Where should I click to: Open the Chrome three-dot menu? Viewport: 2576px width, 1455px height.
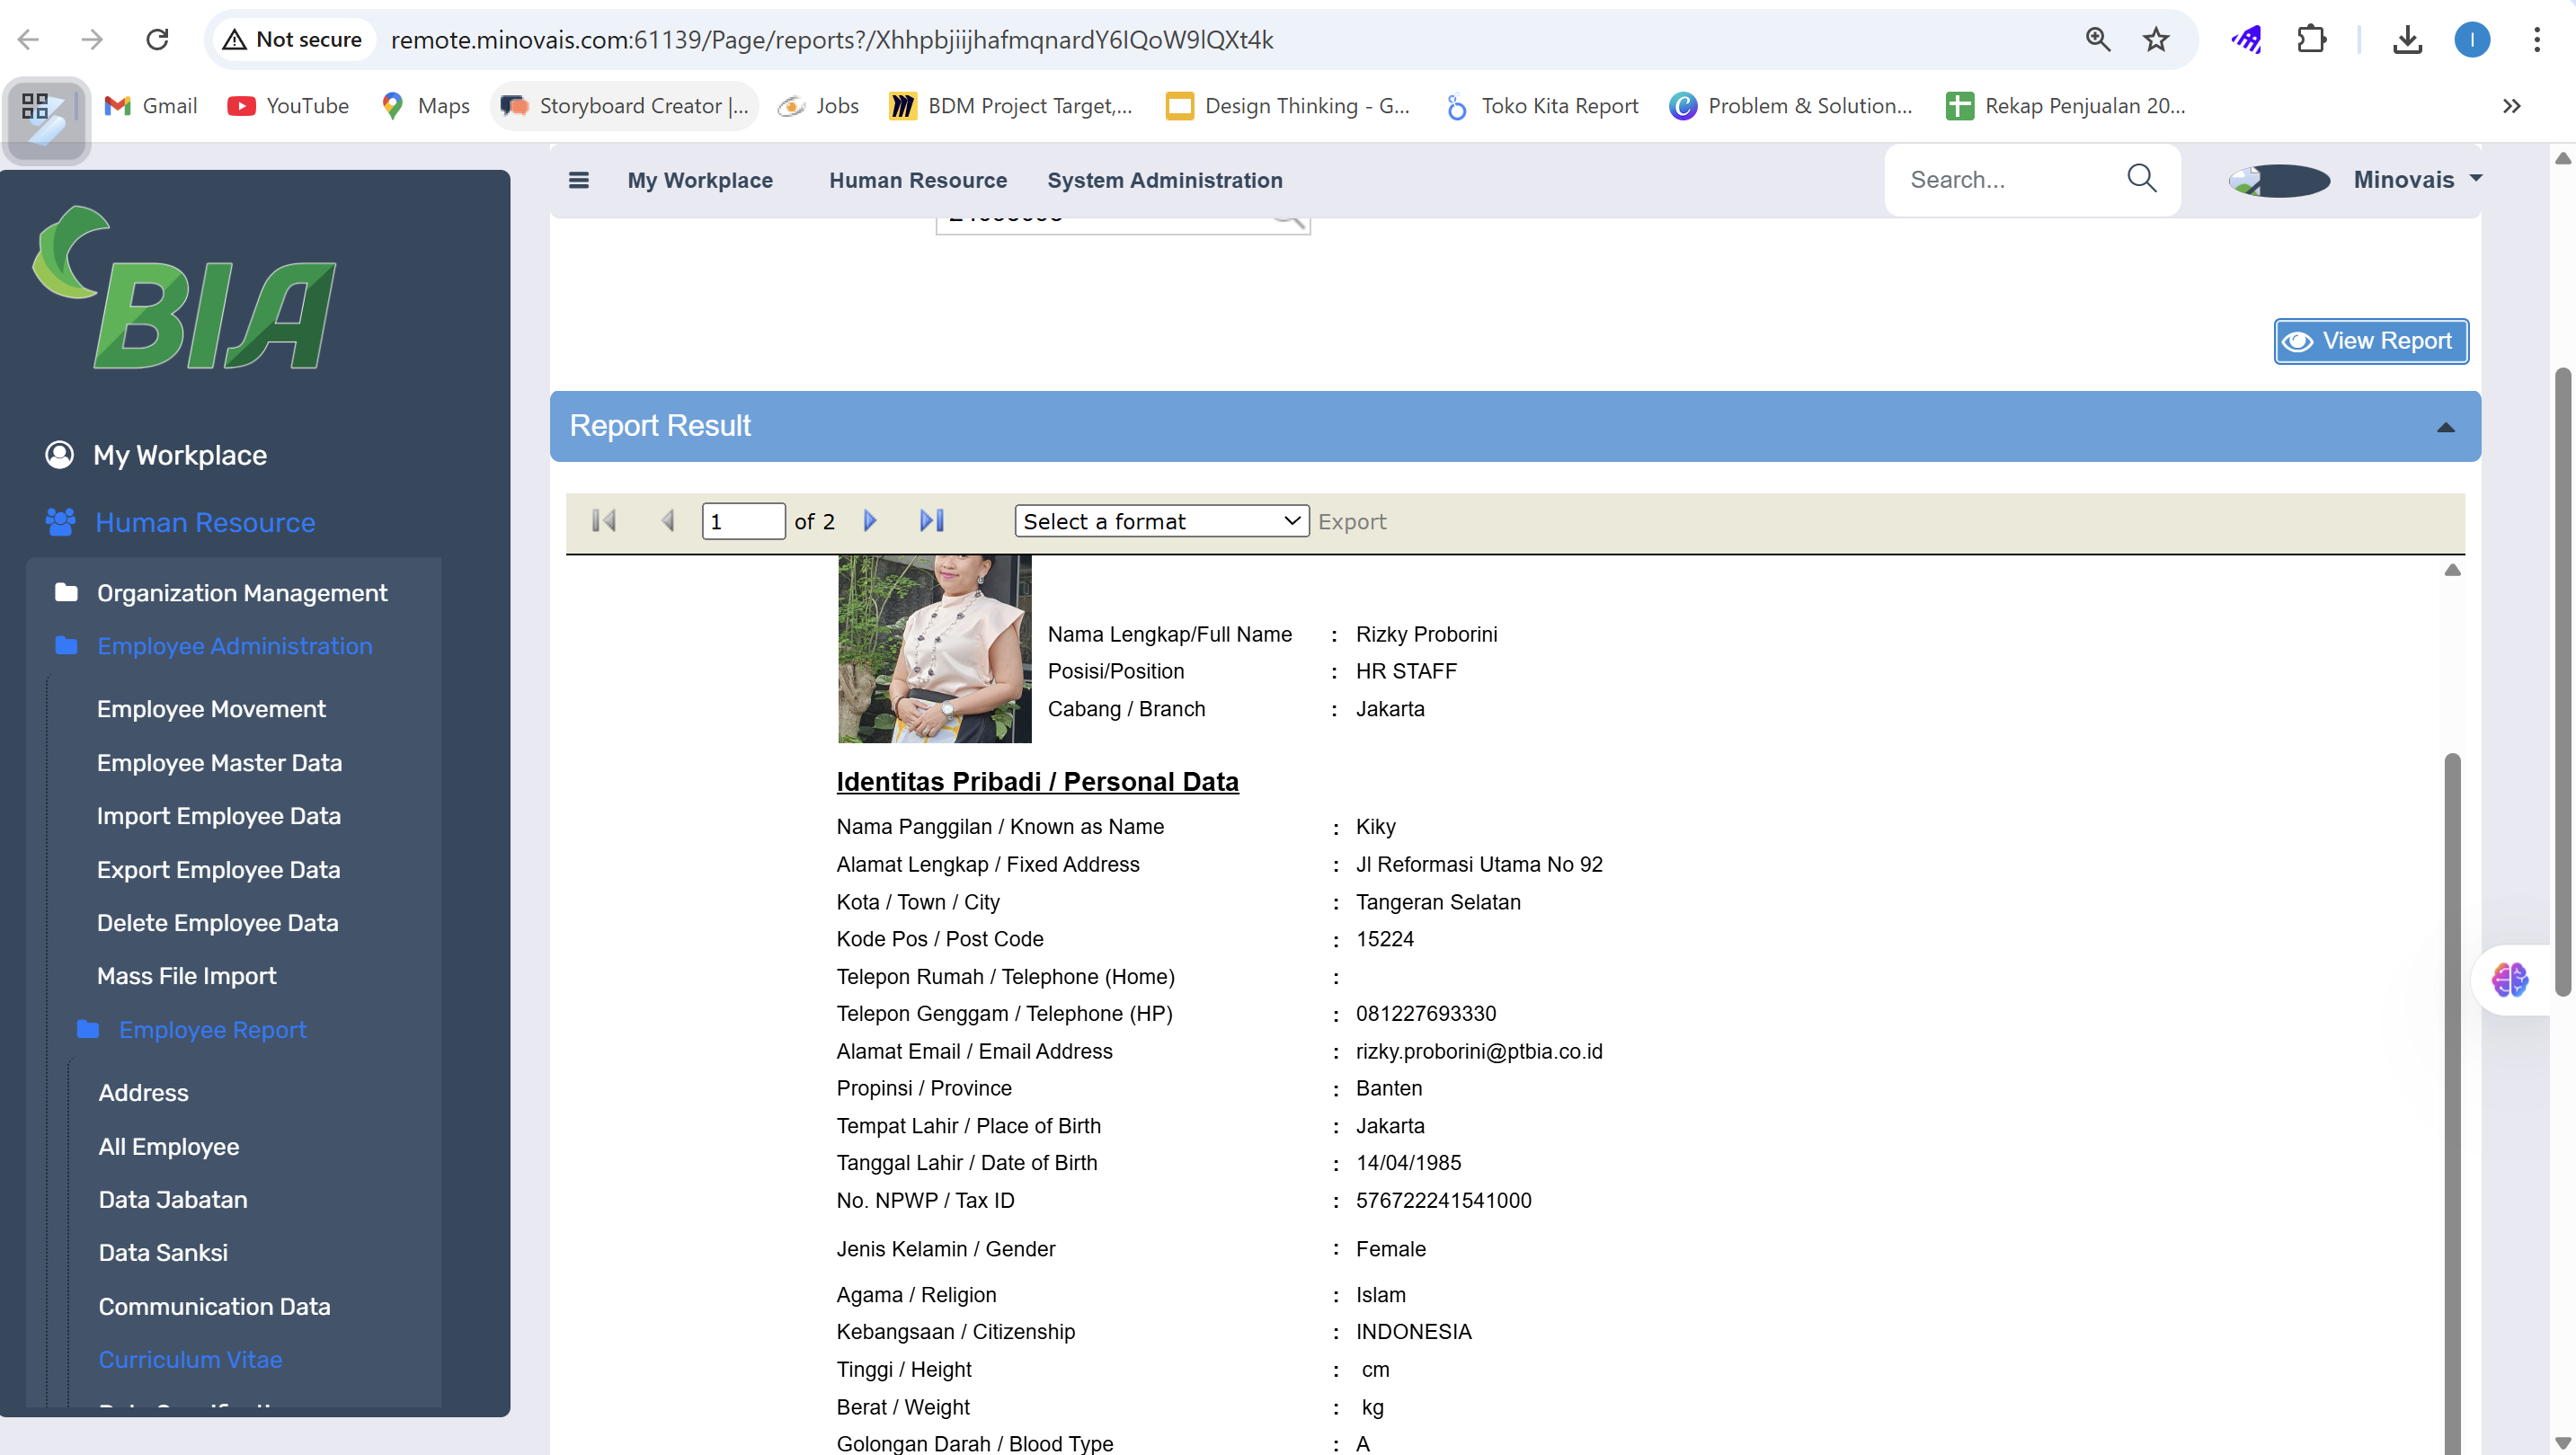point(2537,39)
